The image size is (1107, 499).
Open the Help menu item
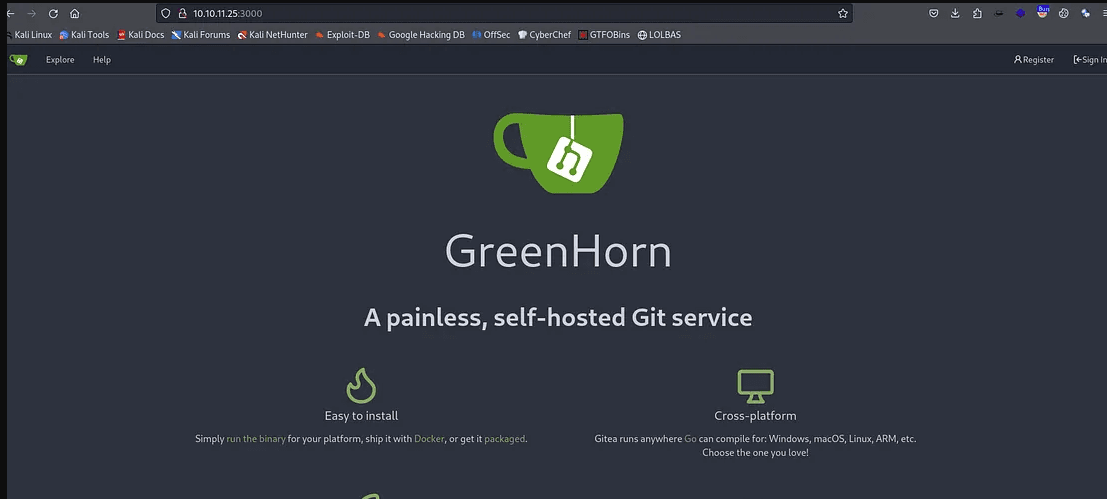click(x=102, y=60)
